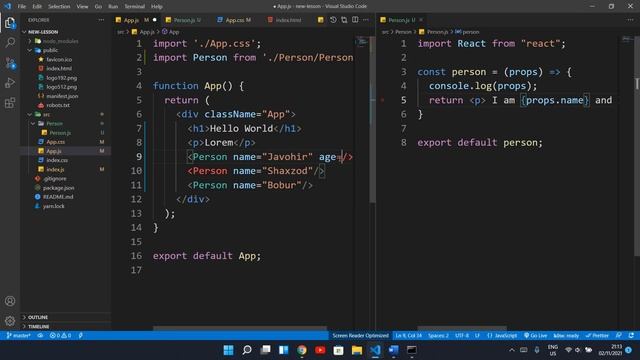Click the LF end-of-line indicator
Viewport: 640px width, 360px height.
pos(477,336)
